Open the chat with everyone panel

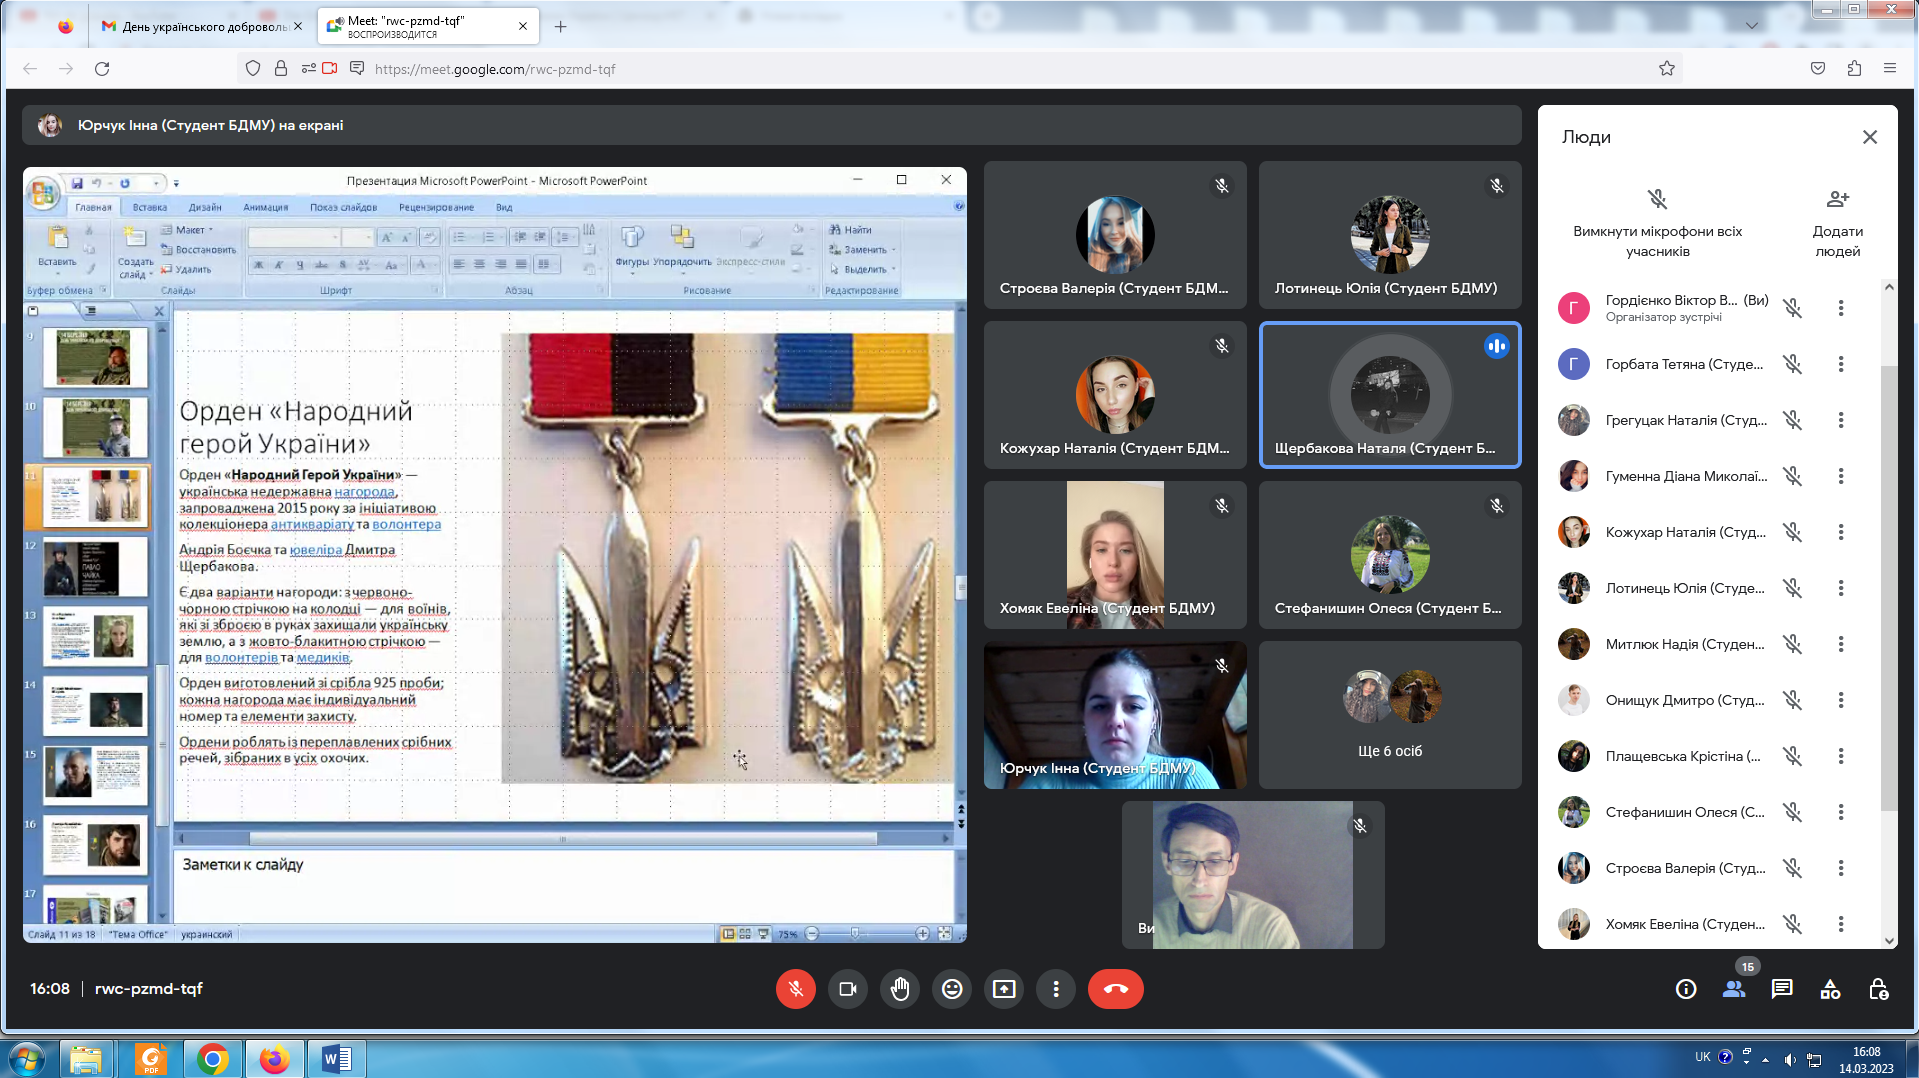[1782, 989]
